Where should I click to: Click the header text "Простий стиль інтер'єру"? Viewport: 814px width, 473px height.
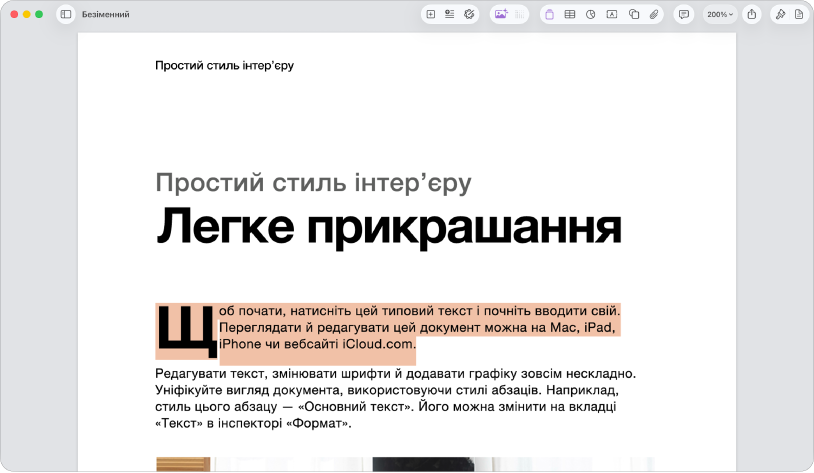click(x=224, y=66)
